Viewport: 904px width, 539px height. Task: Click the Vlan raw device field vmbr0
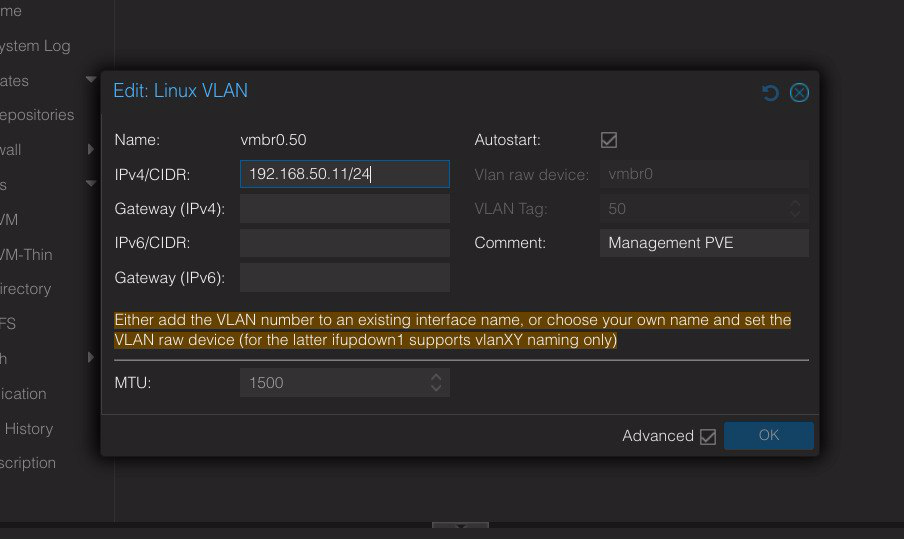tap(704, 174)
